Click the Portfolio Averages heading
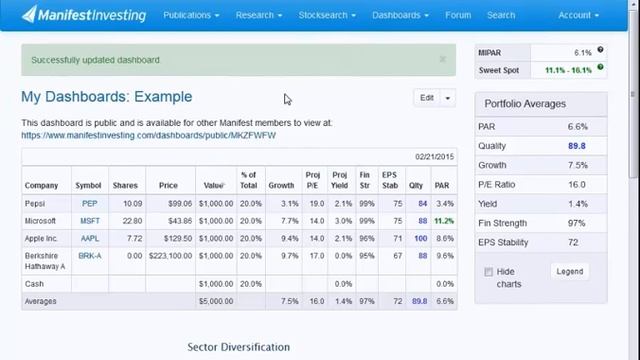Screen dimensions: 640x360 click(x=525, y=104)
